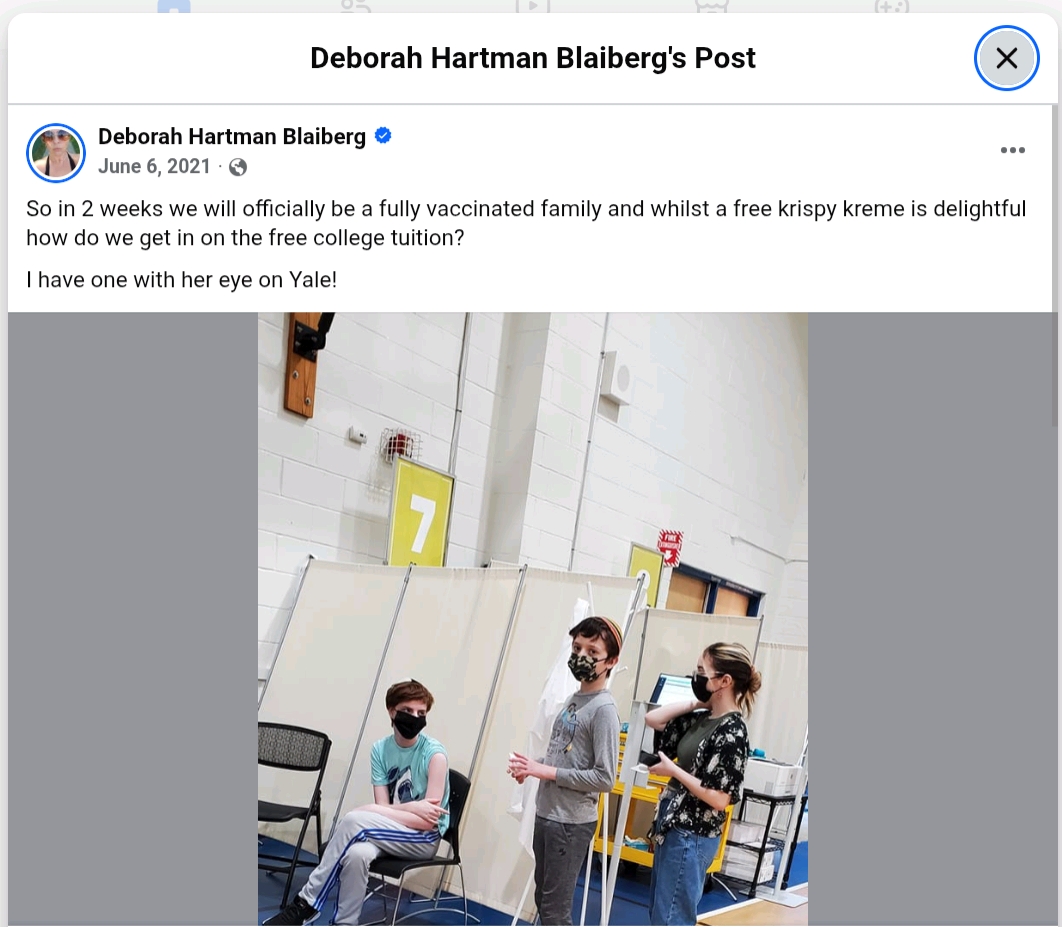The height and width of the screenshot is (927, 1062).
Task: Click the 'I have one with her eye on Yale!' line
Action: (182, 279)
